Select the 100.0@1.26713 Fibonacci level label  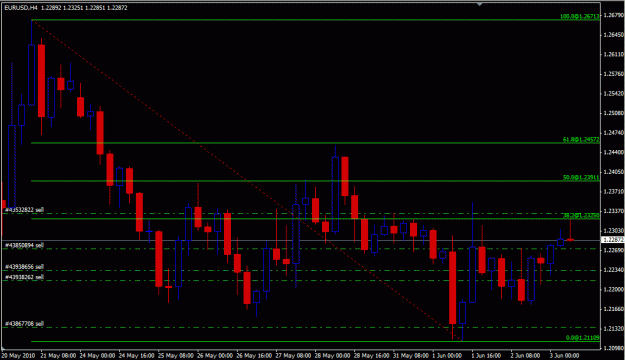point(580,16)
